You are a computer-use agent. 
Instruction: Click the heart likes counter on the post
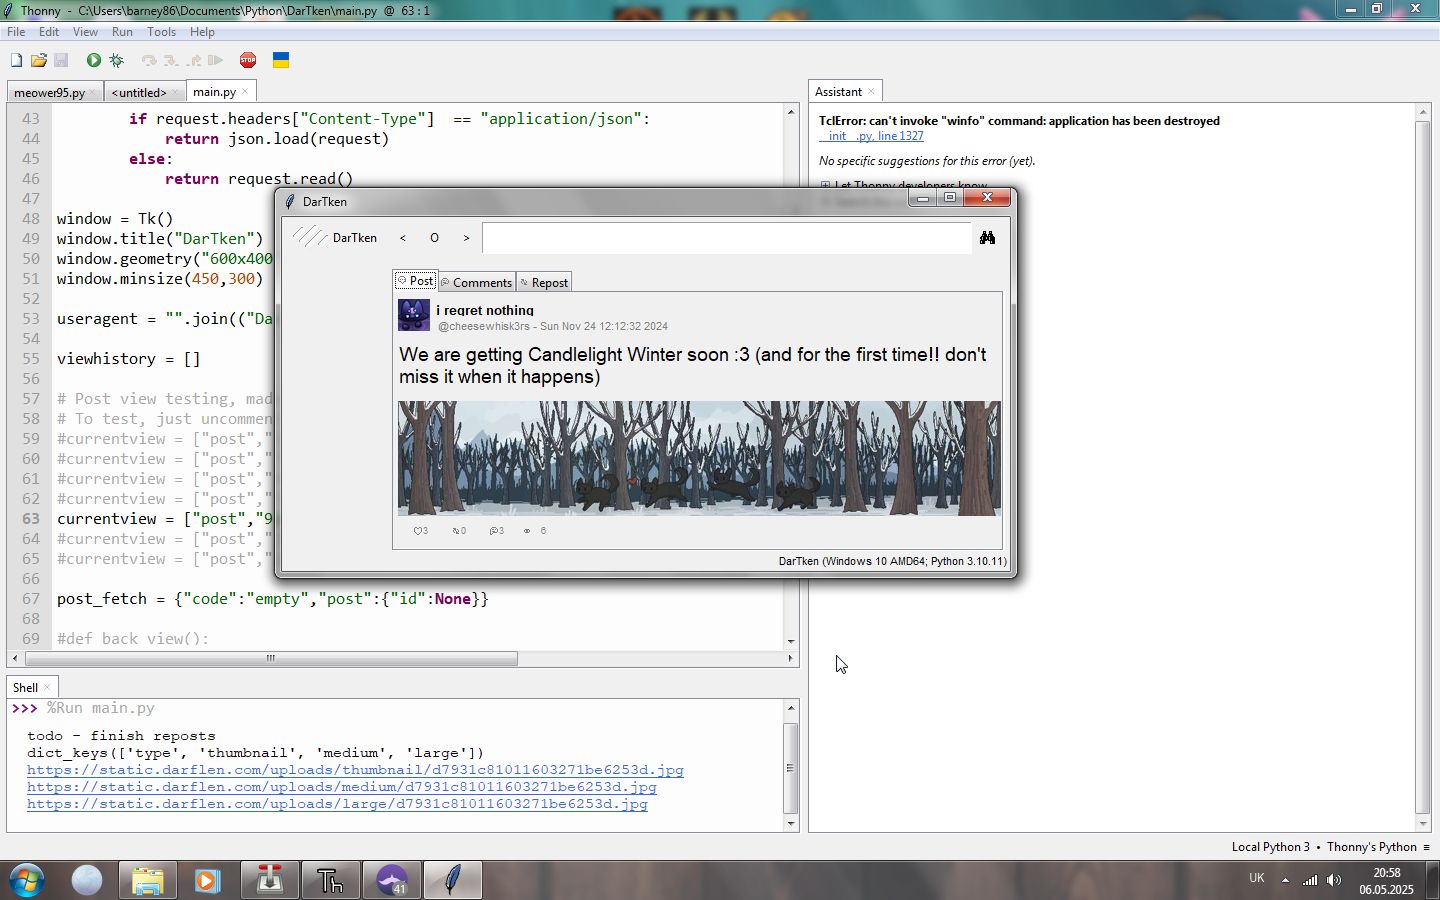pos(421,531)
